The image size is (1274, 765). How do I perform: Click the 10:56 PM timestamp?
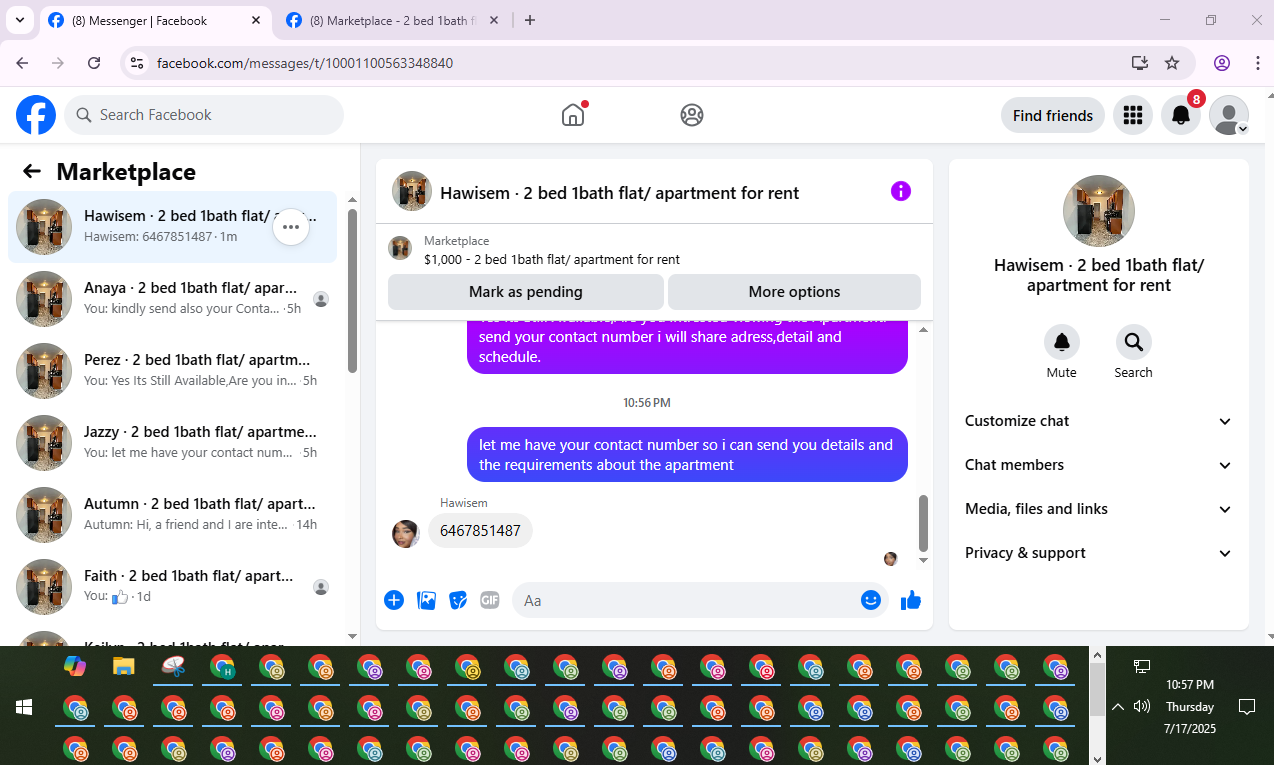pyautogui.click(x=646, y=403)
